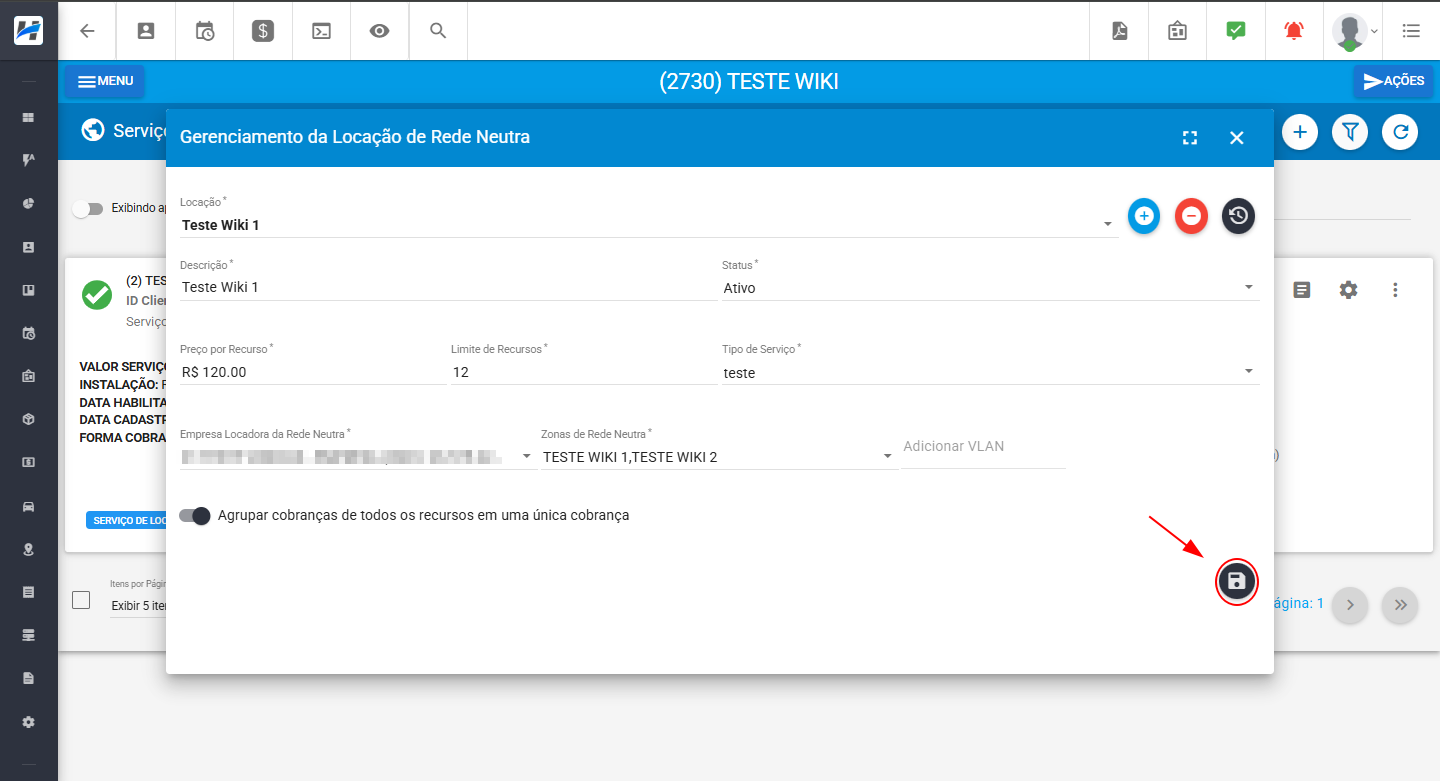
Task: Open sidebar settings gear at bottom
Action: [29, 722]
